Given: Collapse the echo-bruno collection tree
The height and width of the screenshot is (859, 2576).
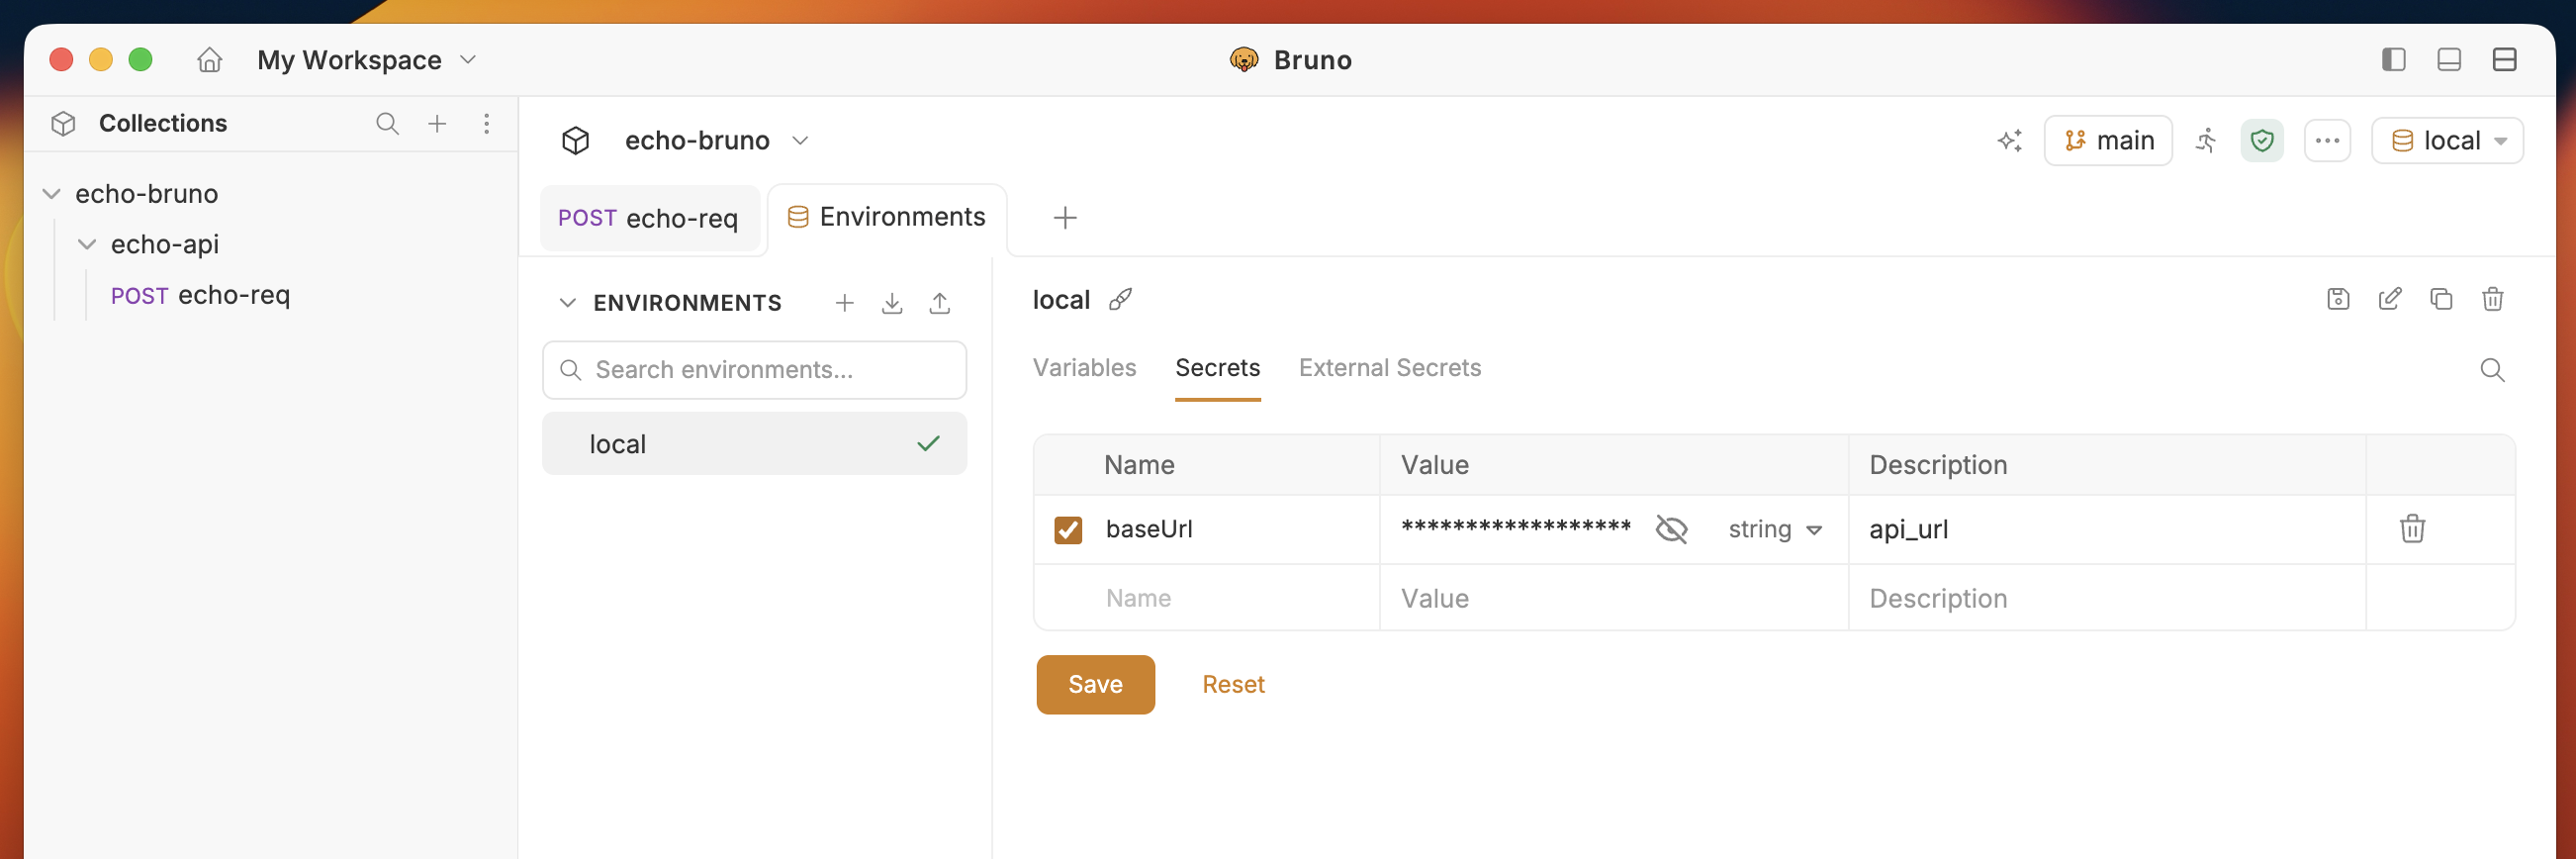Looking at the screenshot, I should (52, 194).
